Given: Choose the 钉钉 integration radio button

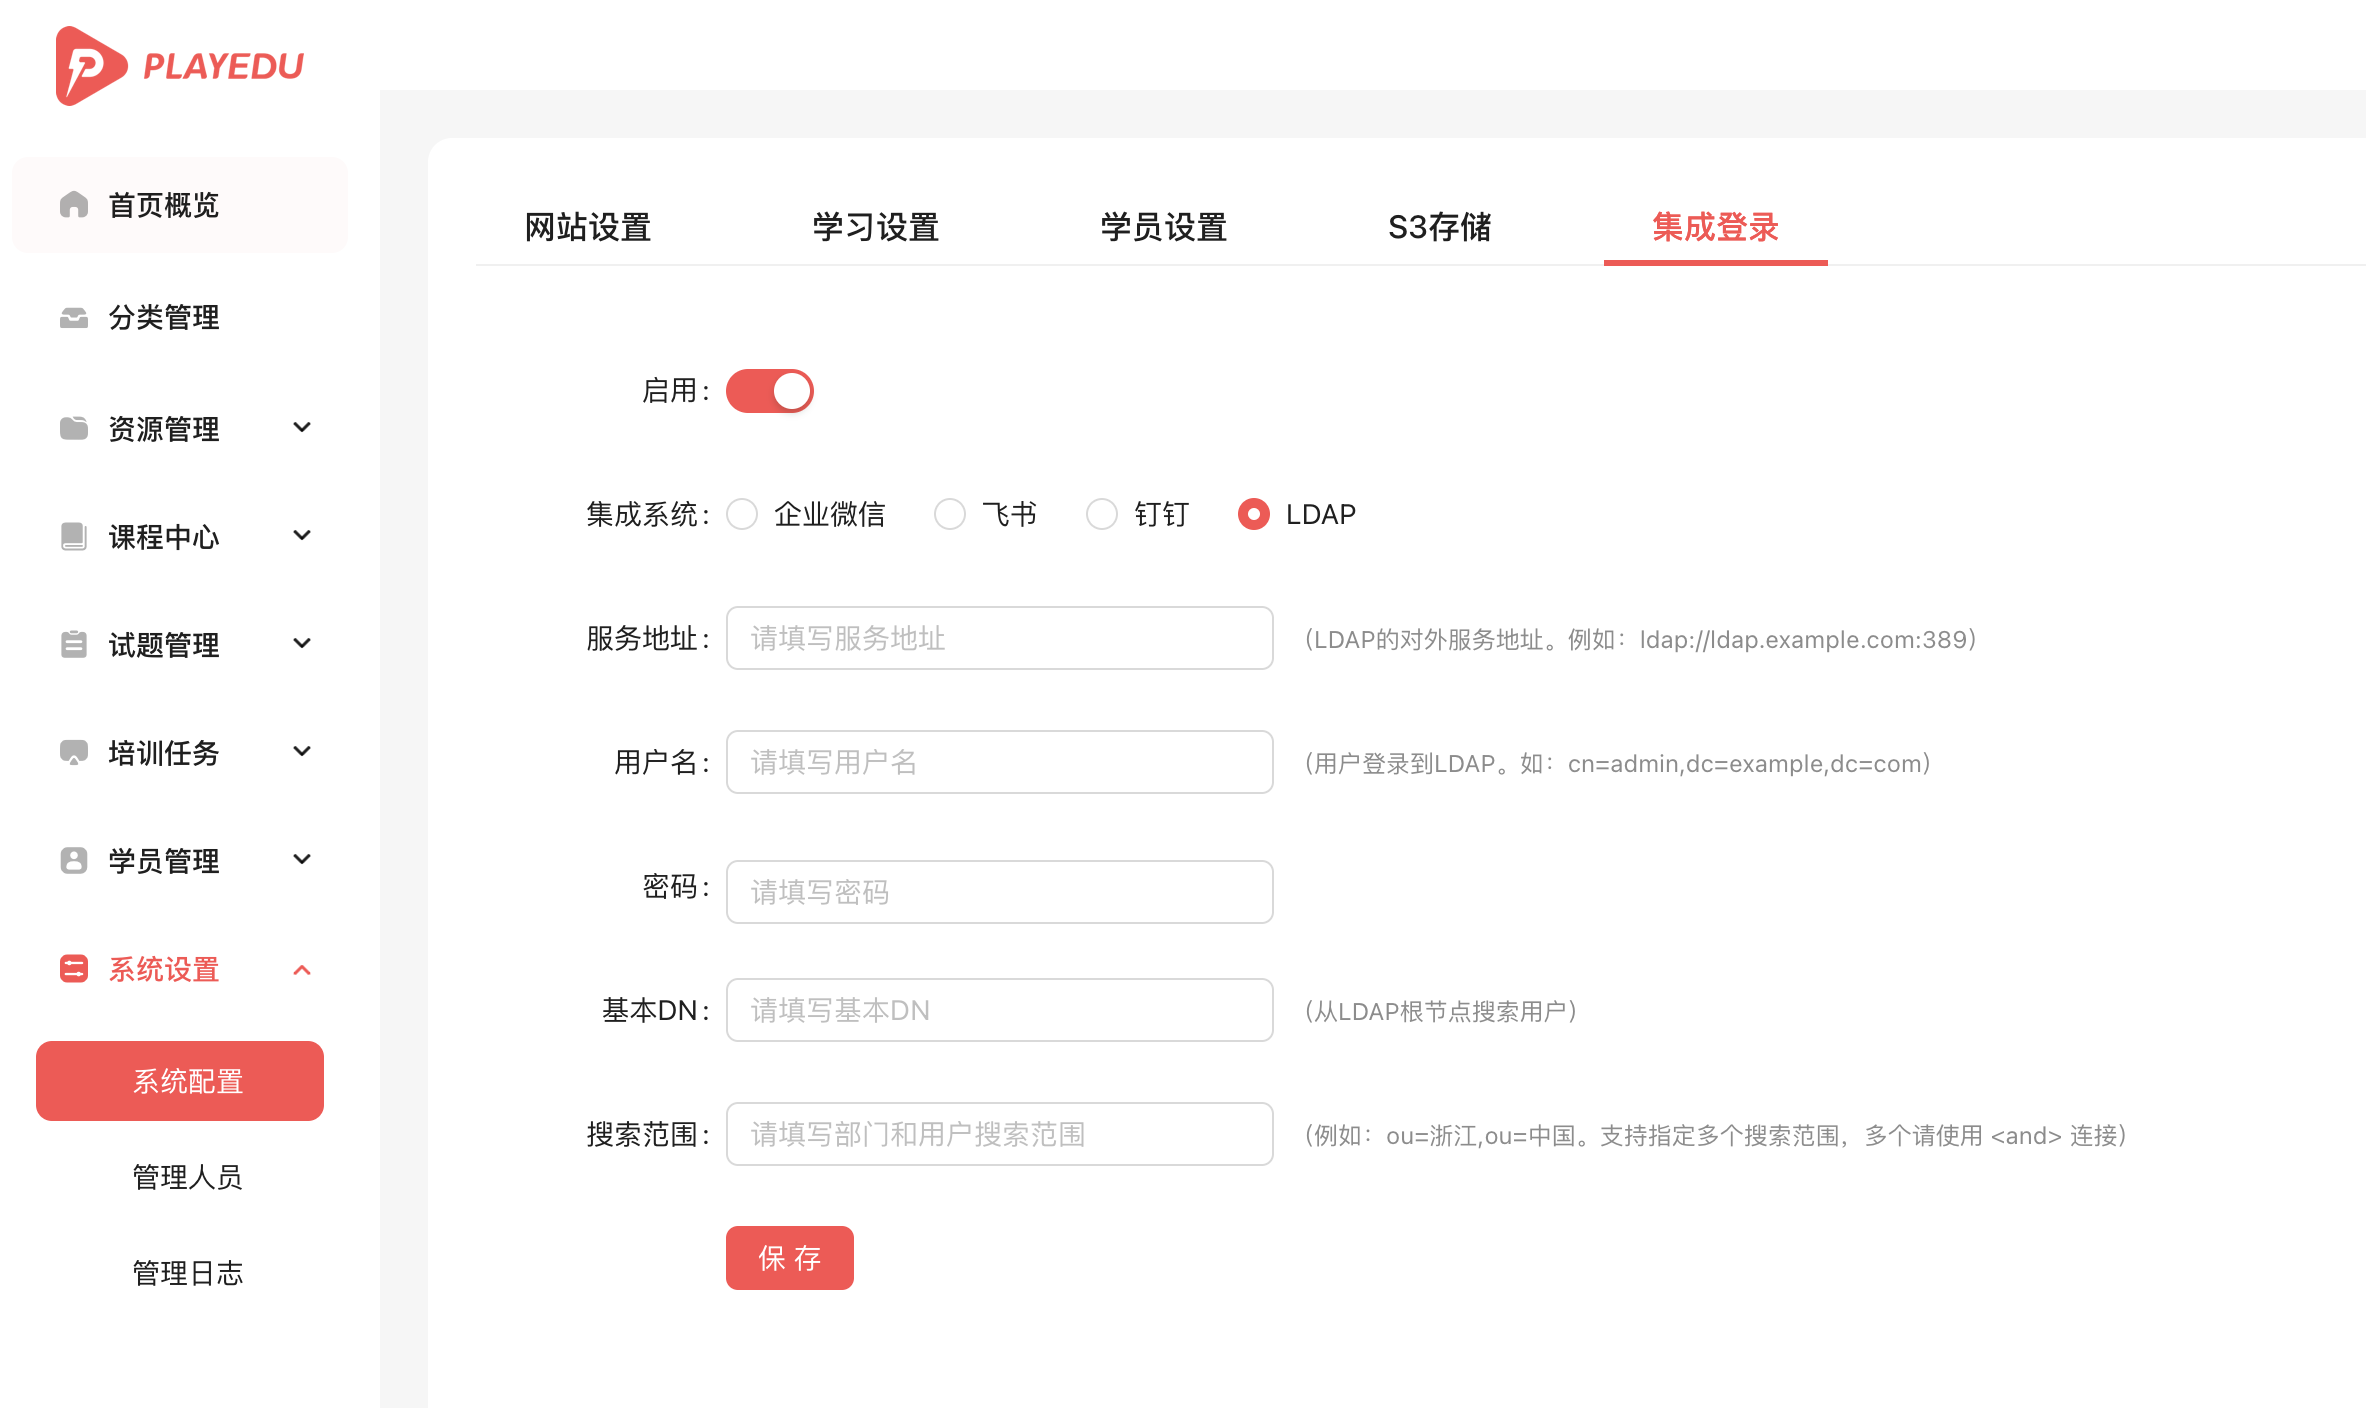Looking at the screenshot, I should click(x=1102, y=514).
